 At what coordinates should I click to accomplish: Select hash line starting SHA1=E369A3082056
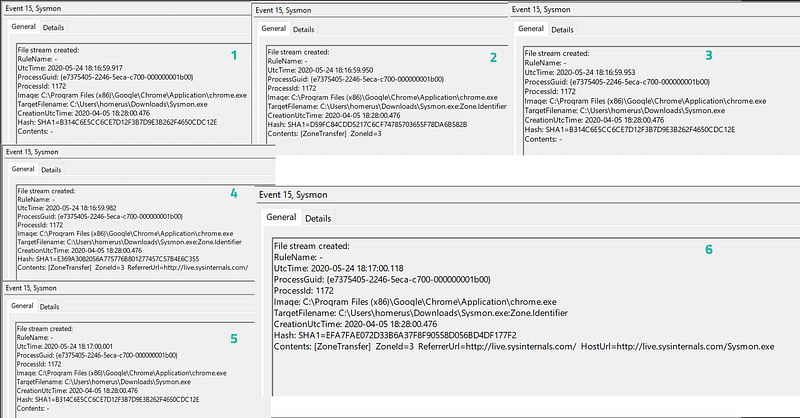pos(108,259)
